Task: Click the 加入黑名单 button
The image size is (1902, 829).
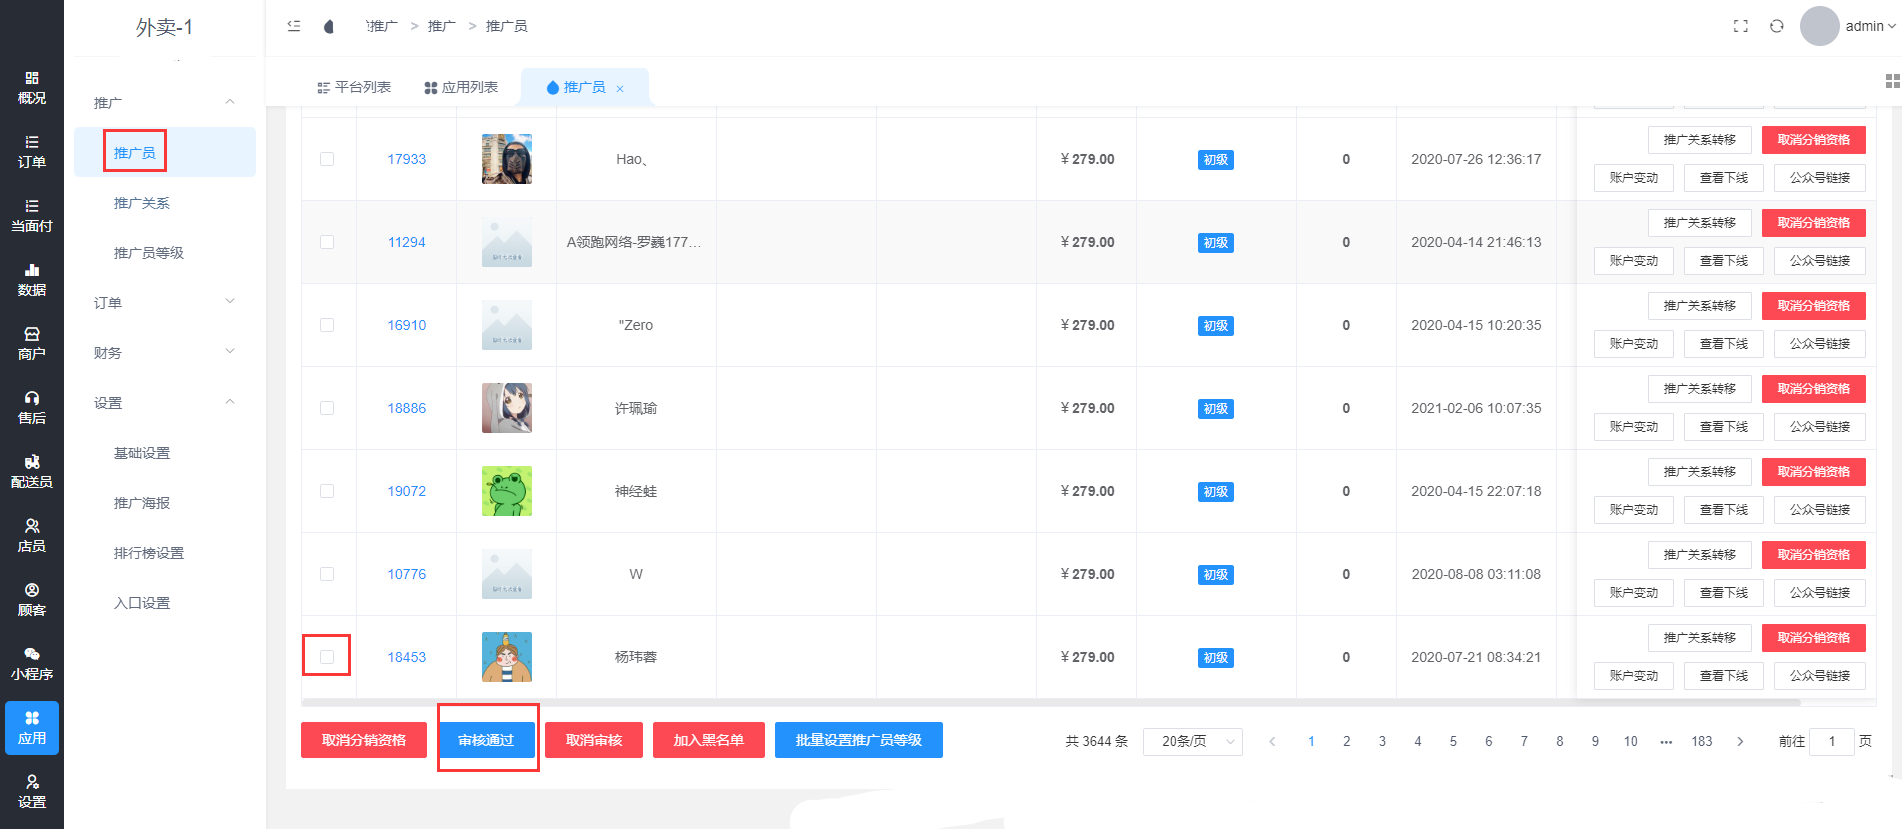Action: click(709, 740)
